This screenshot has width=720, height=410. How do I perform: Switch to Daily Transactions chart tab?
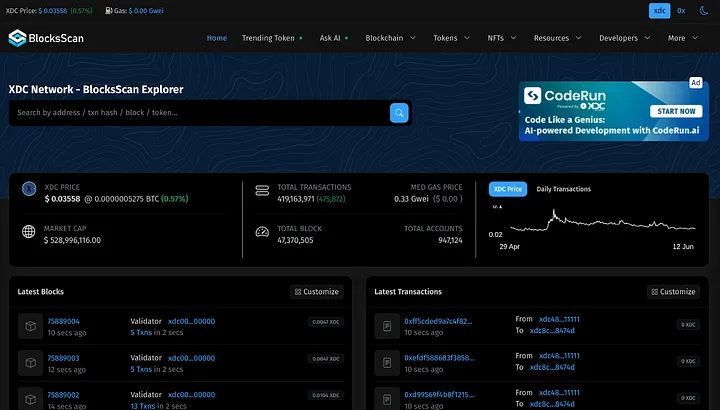(x=563, y=189)
